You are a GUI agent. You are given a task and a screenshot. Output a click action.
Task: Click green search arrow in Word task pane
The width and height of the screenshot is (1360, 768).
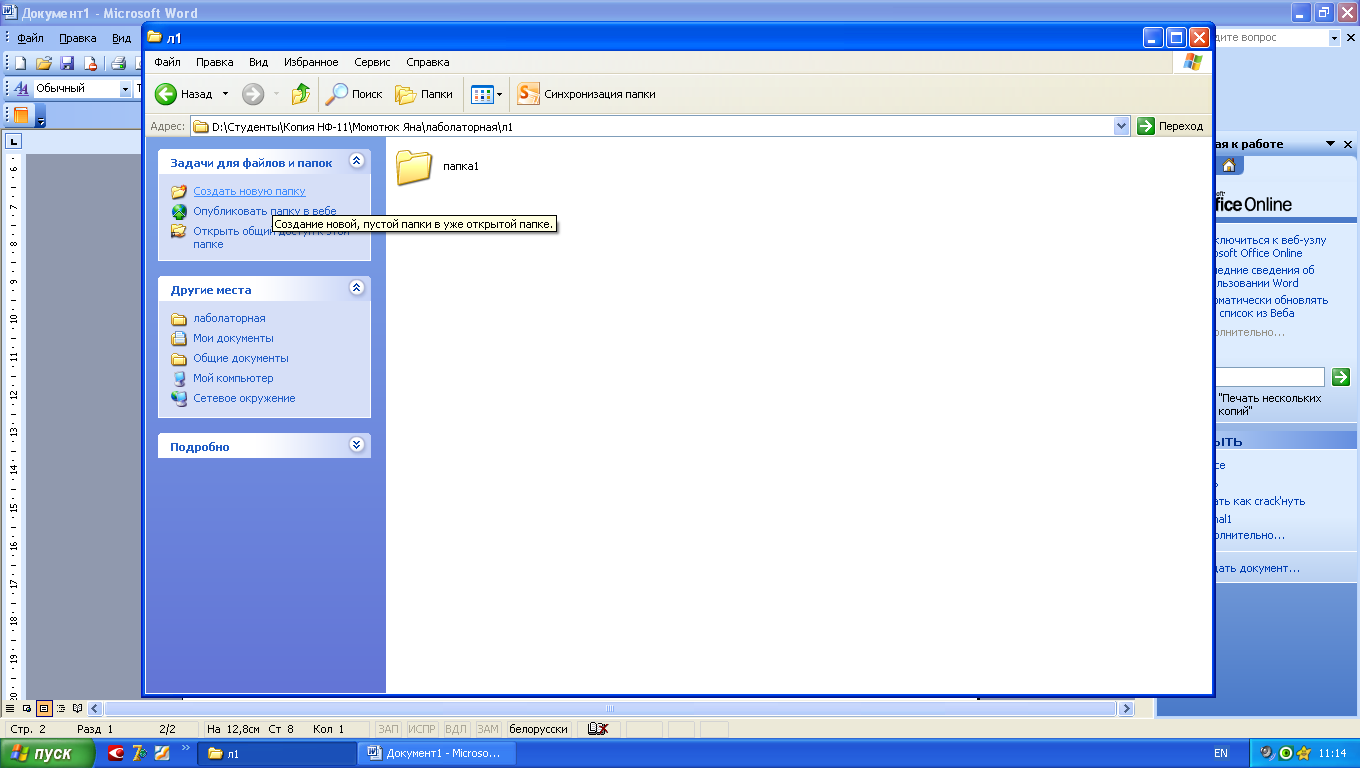pyautogui.click(x=1341, y=377)
